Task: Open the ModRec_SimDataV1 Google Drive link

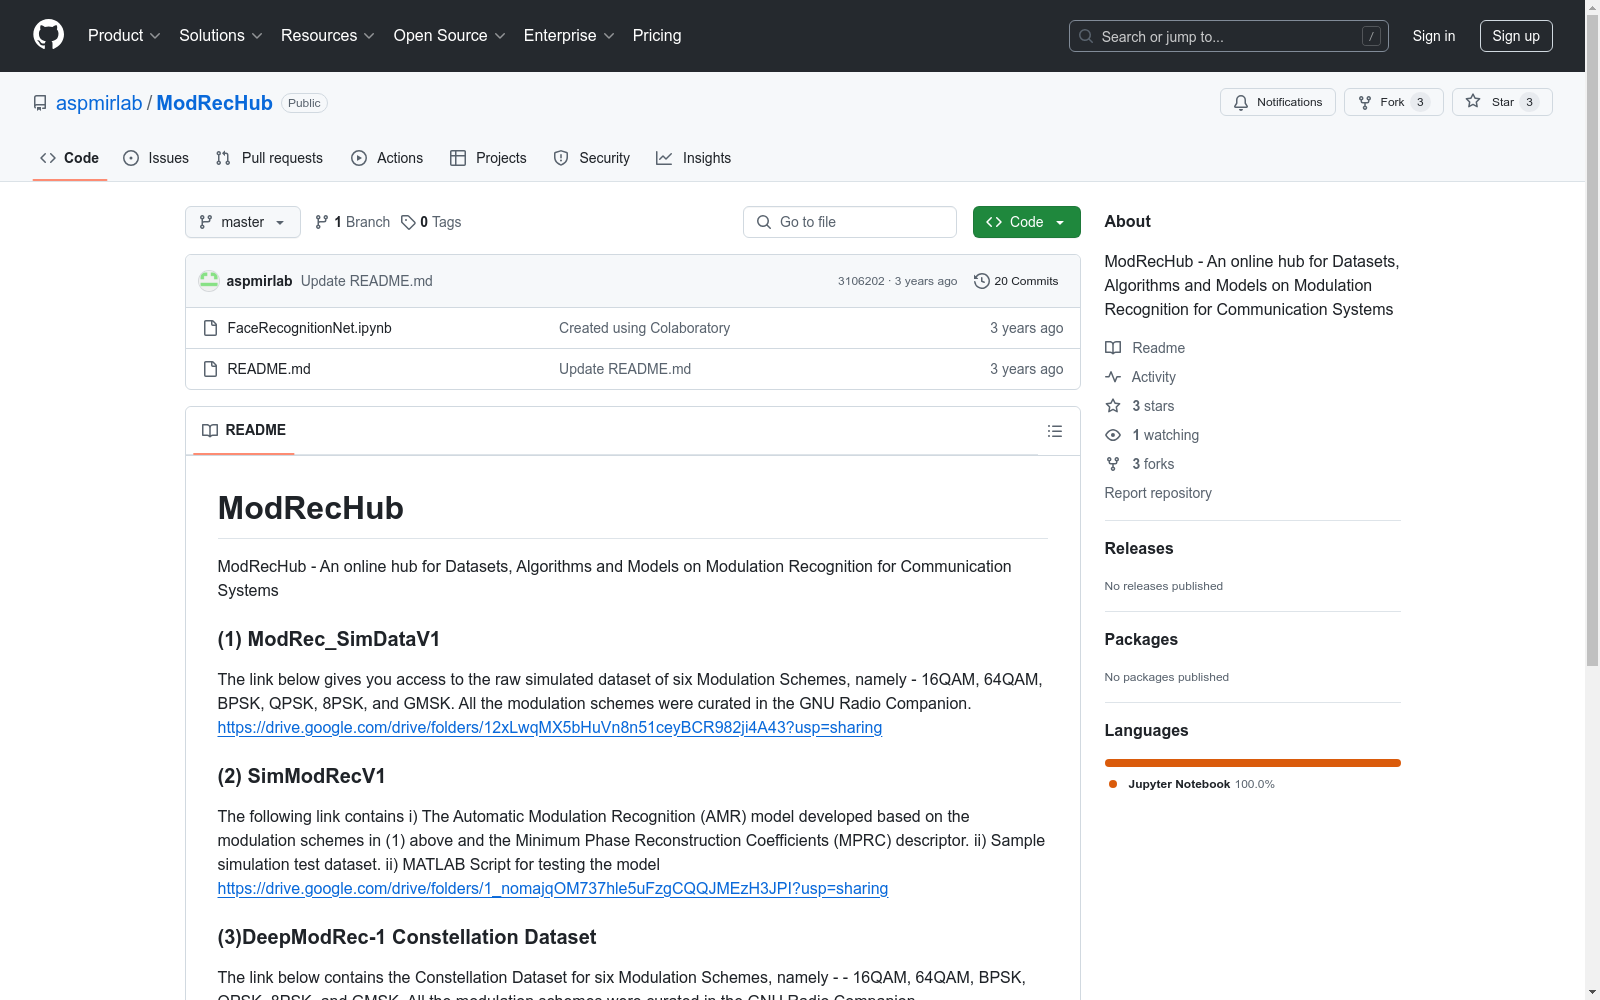Action: pos(550,728)
